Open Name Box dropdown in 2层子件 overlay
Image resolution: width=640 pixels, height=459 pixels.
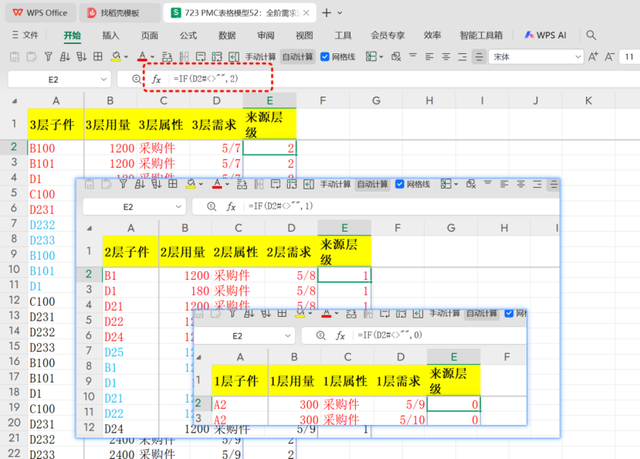(178, 207)
